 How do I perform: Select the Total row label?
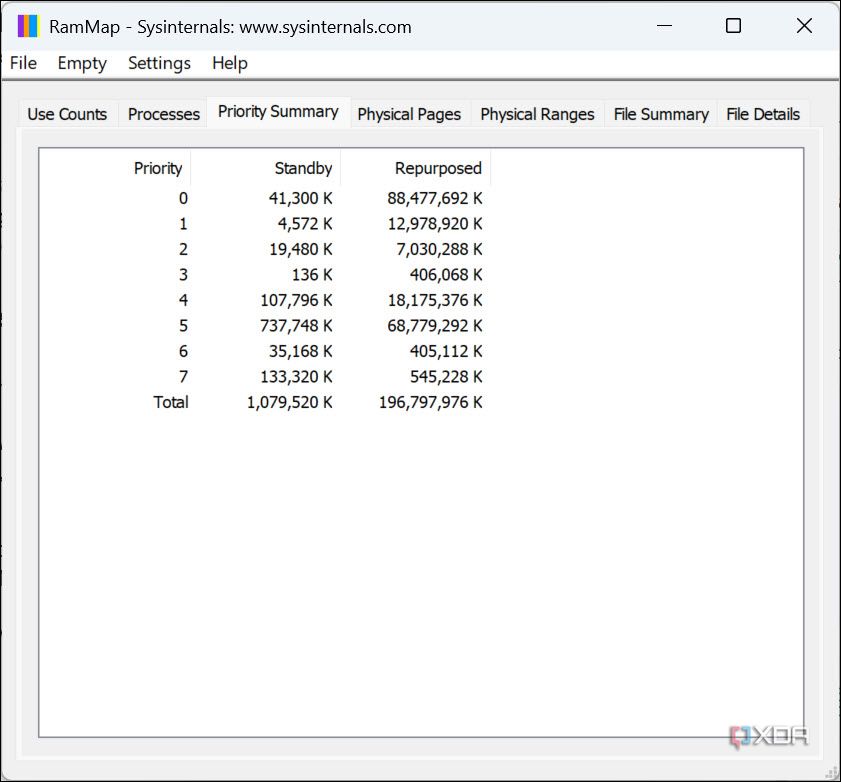click(x=171, y=402)
